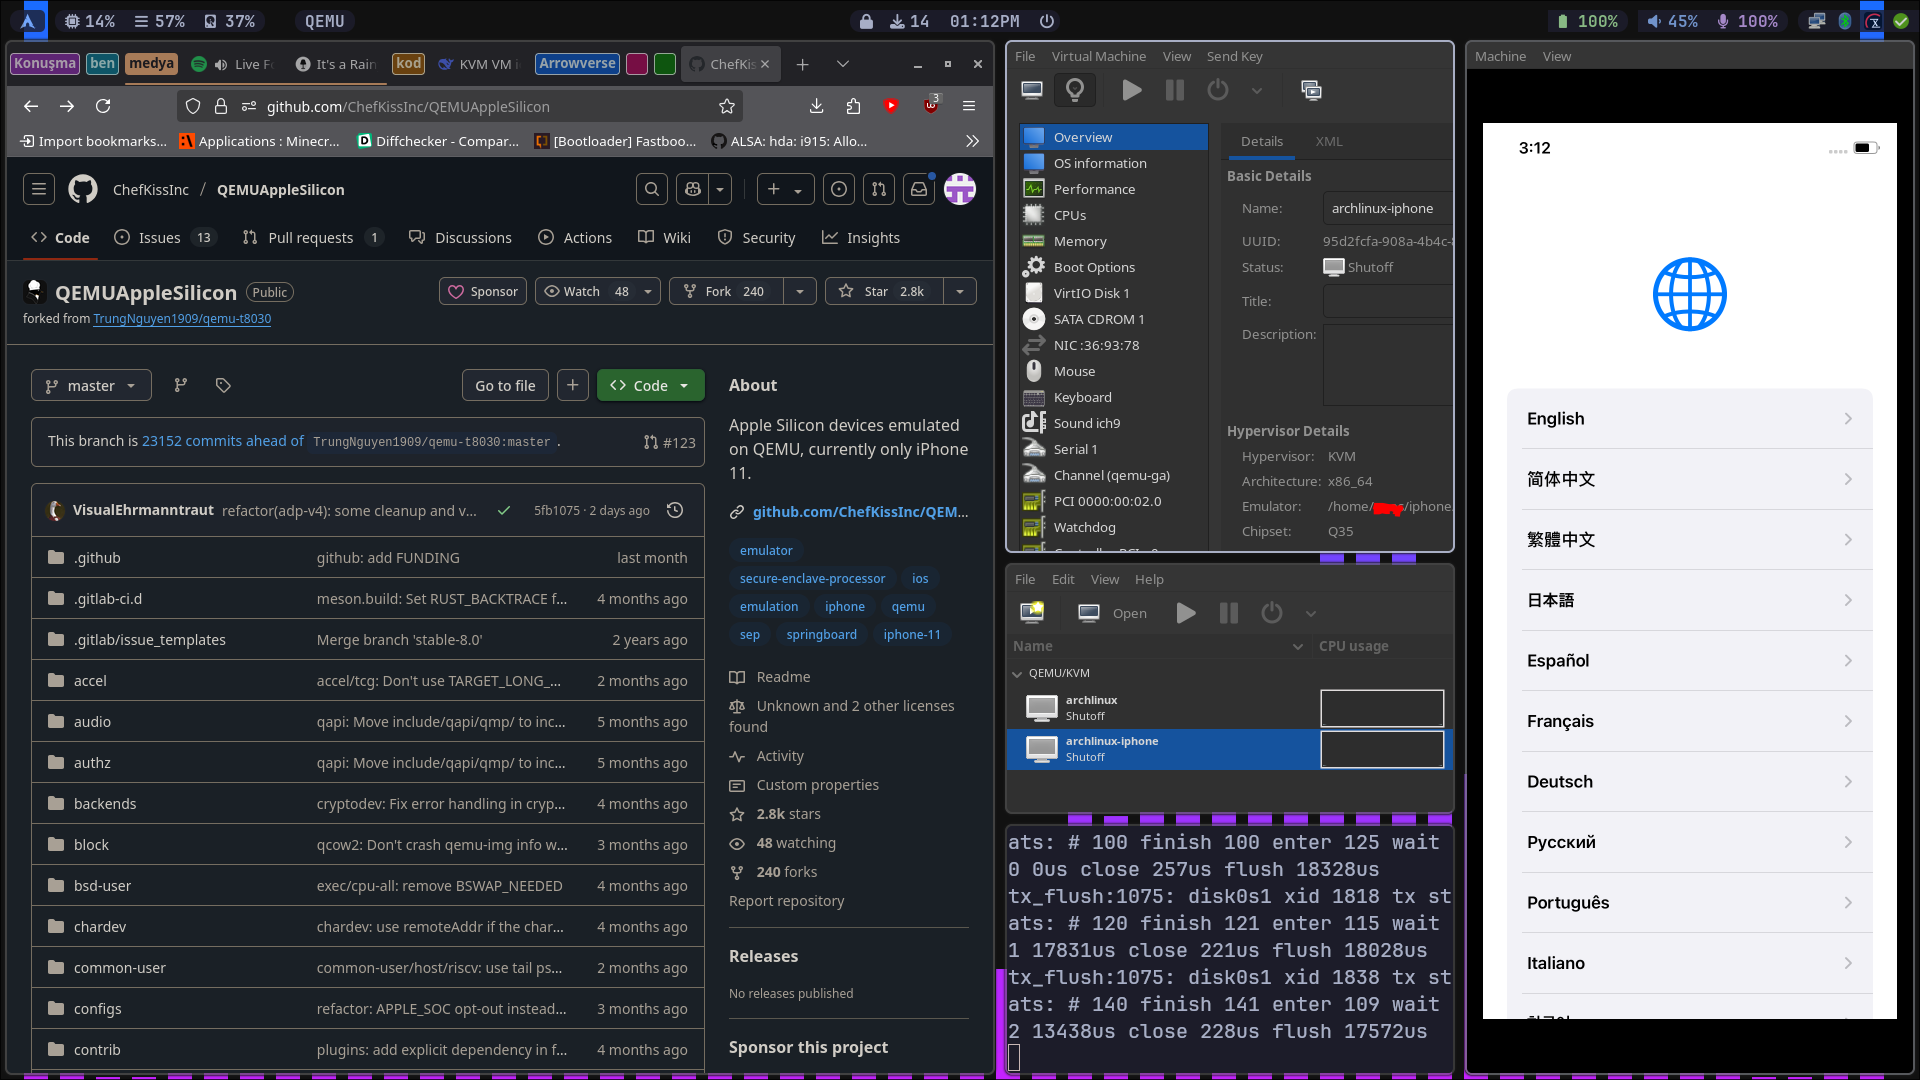Screen dimensions: 1920x1080
Task: Open the Edit menu in Virtual Machine Manager
Action: [x=1063, y=580]
